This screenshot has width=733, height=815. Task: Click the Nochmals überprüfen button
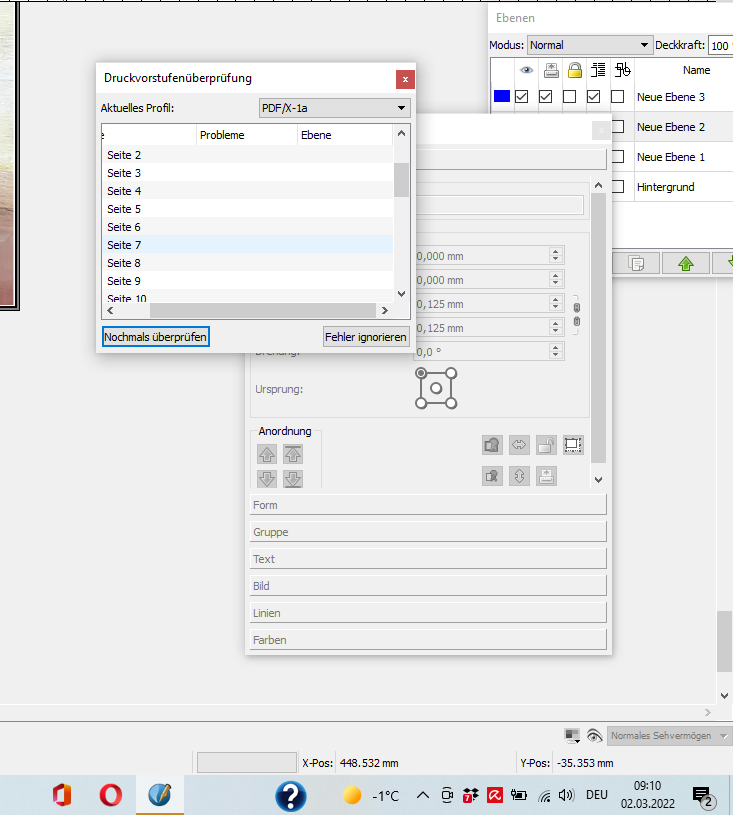155,337
